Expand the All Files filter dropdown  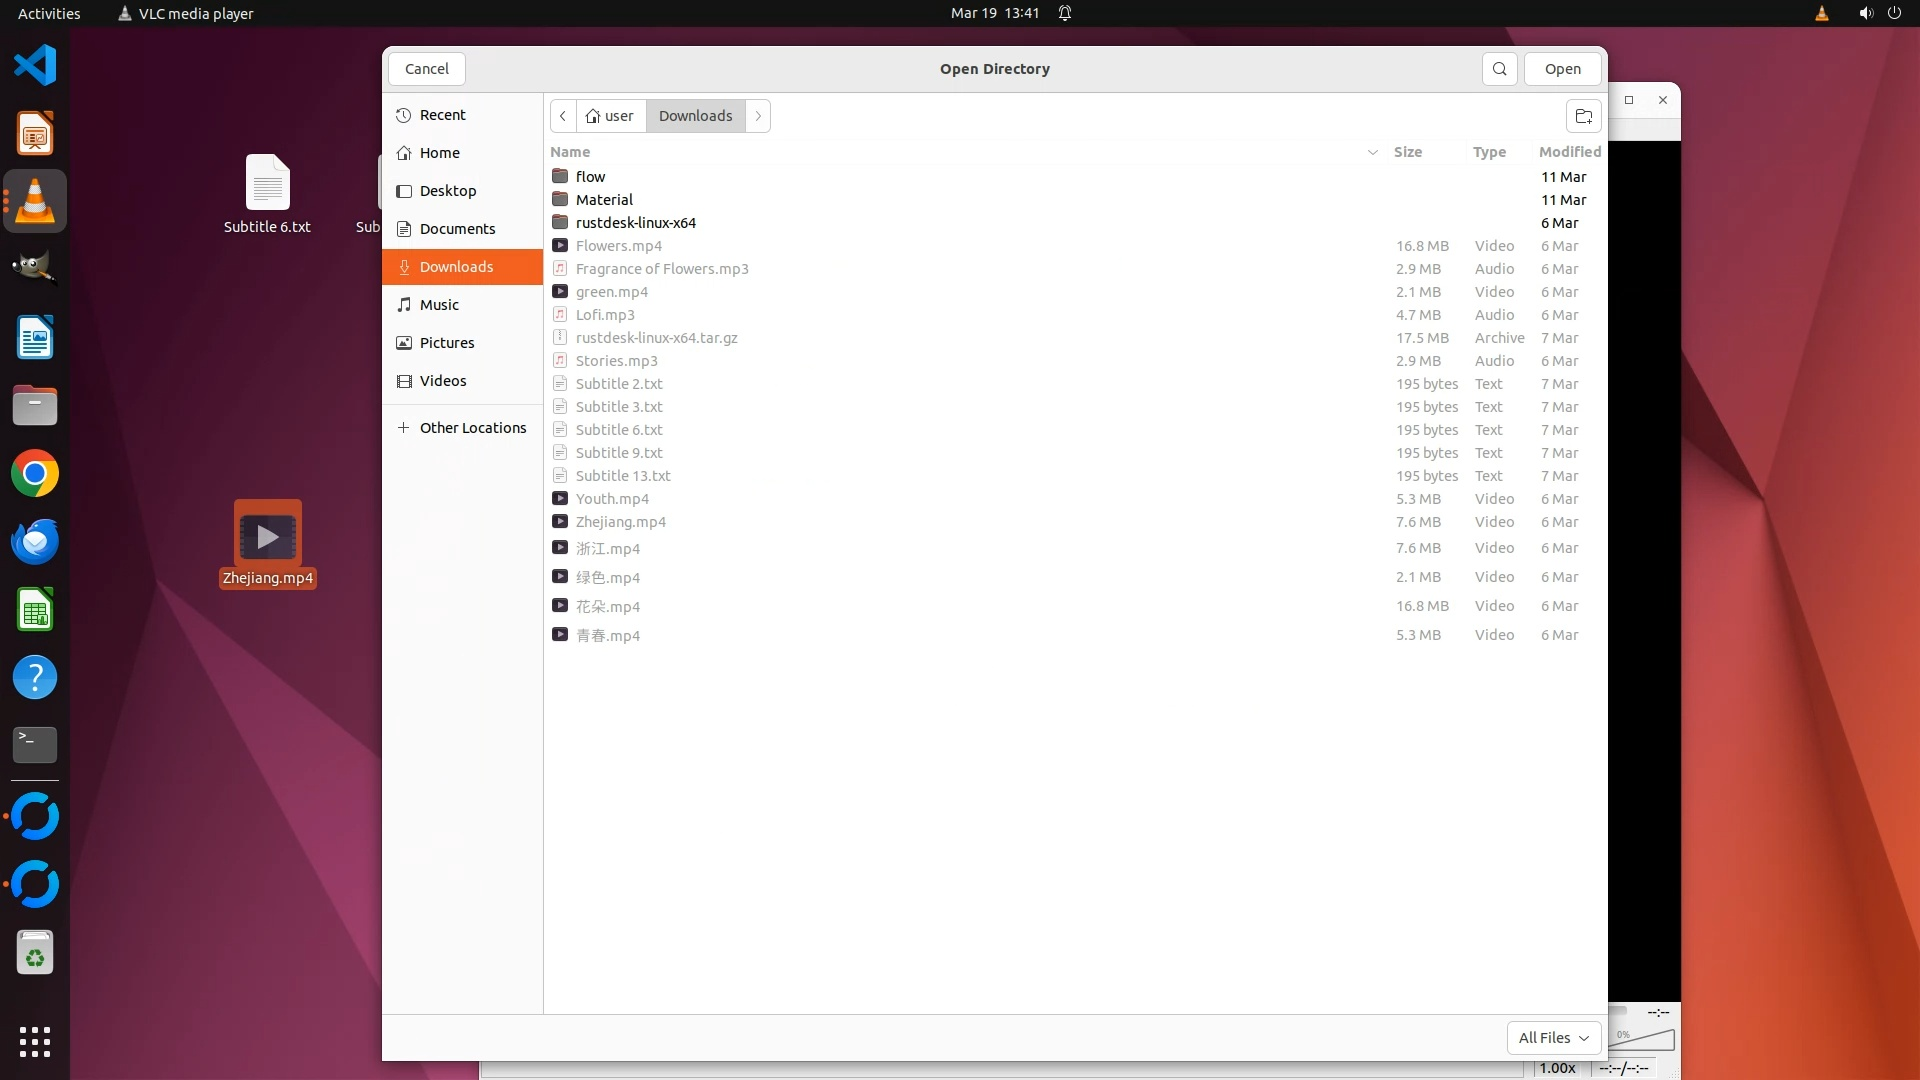(1553, 1038)
